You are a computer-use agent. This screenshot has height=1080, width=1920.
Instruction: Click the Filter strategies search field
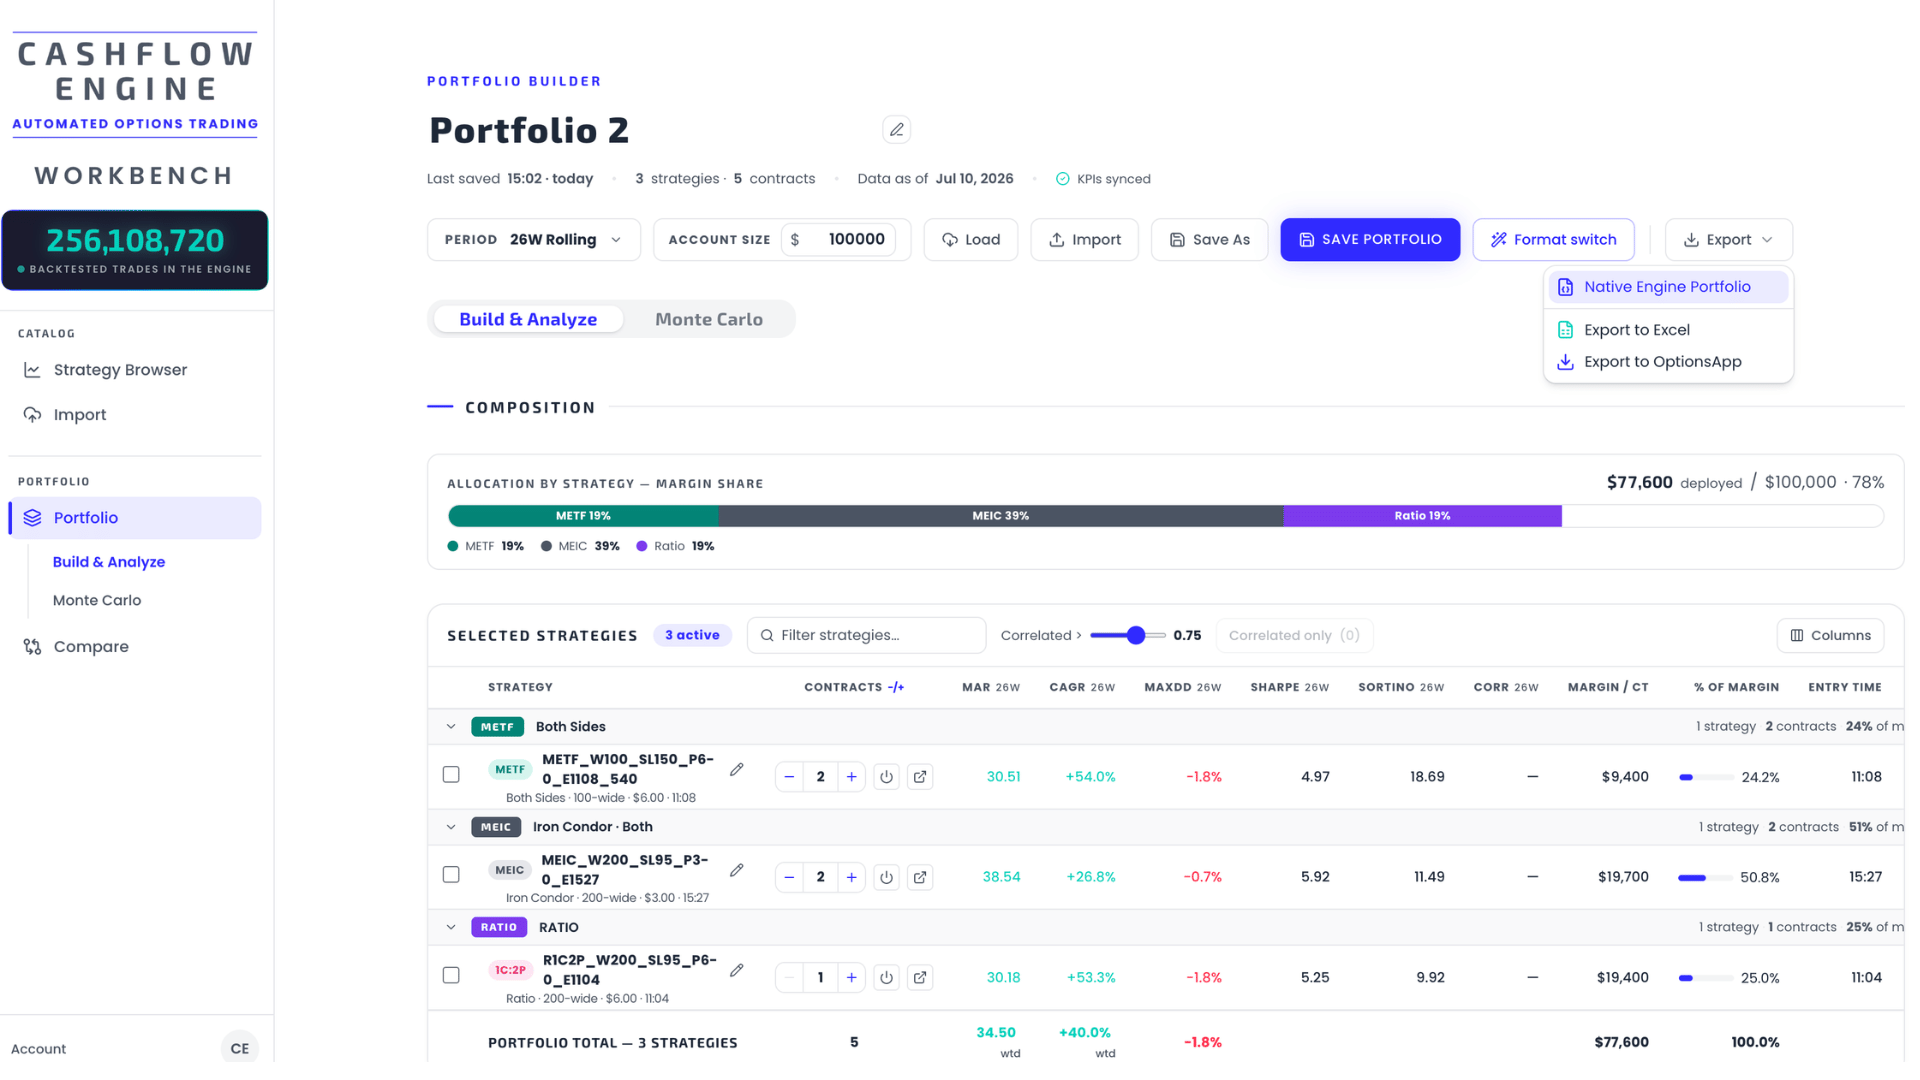866,636
